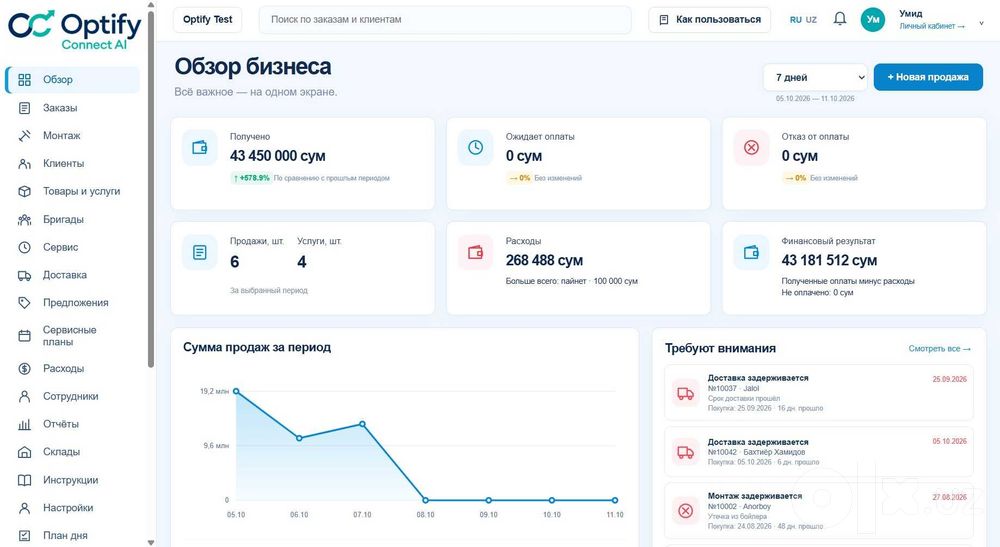The width and height of the screenshot is (1000, 547).
Task: Click the Сотрудники person icon
Action: (24, 397)
